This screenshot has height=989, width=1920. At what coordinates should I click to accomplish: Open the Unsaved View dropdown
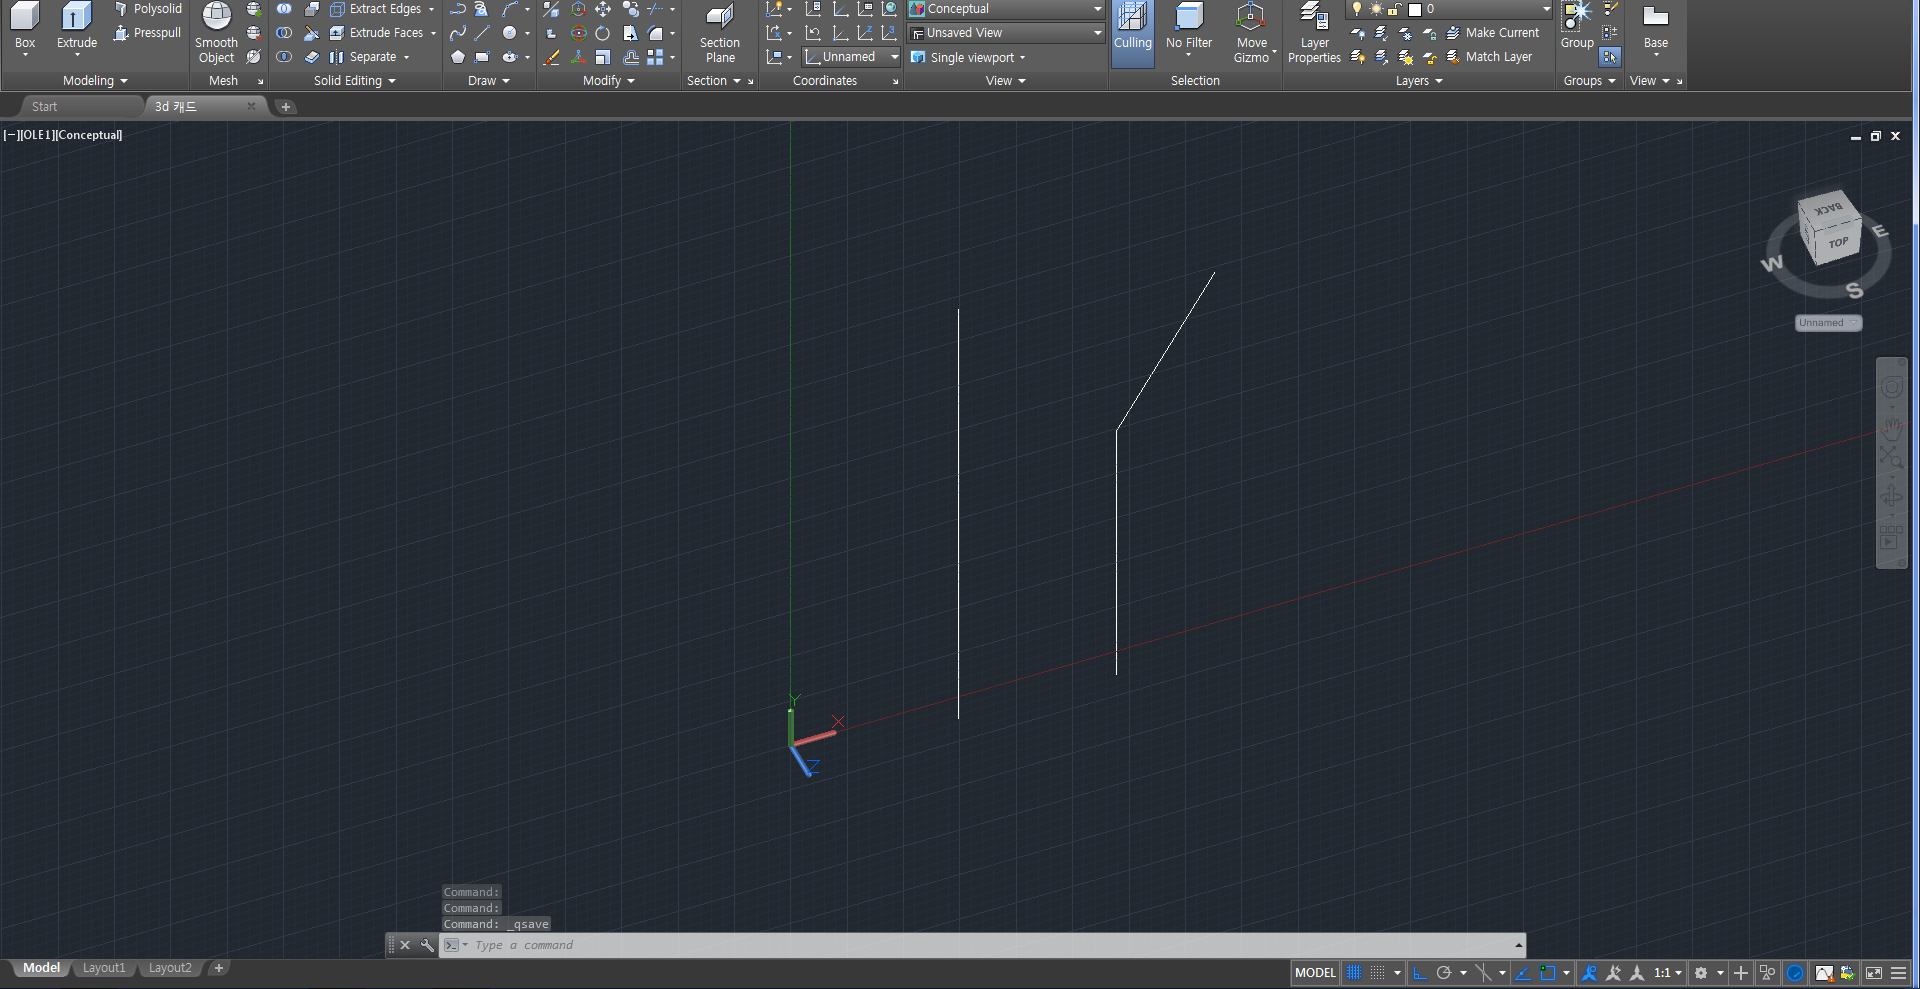coord(1005,33)
